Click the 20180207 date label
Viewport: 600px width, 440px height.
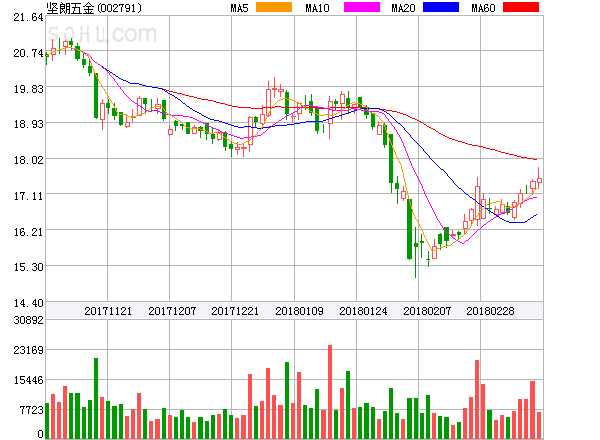427,311
